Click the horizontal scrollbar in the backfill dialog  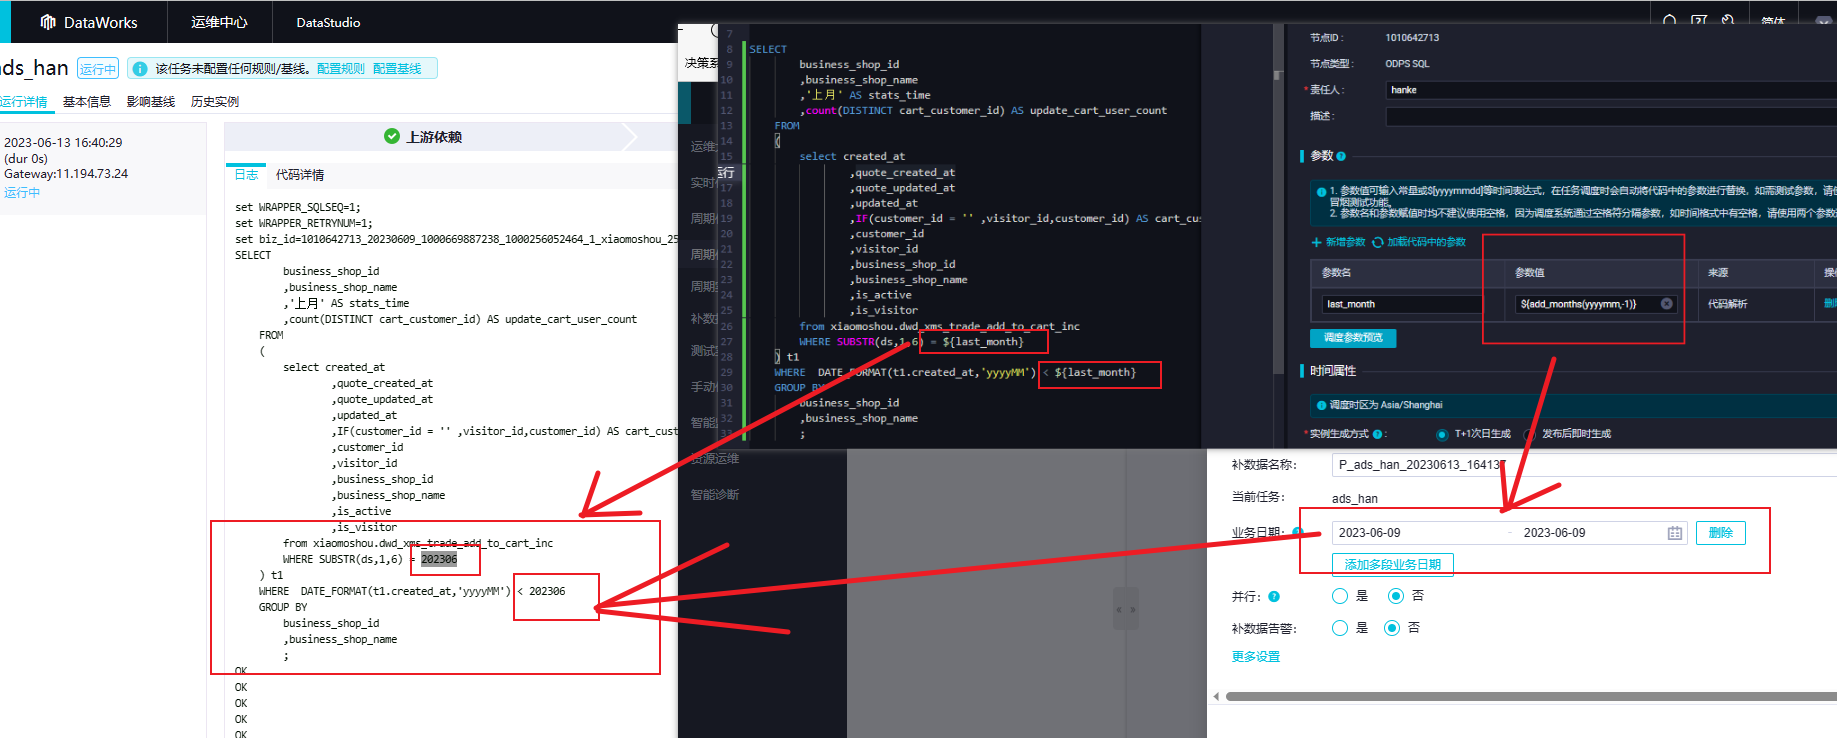pyautogui.click(x=1531, y=697)
